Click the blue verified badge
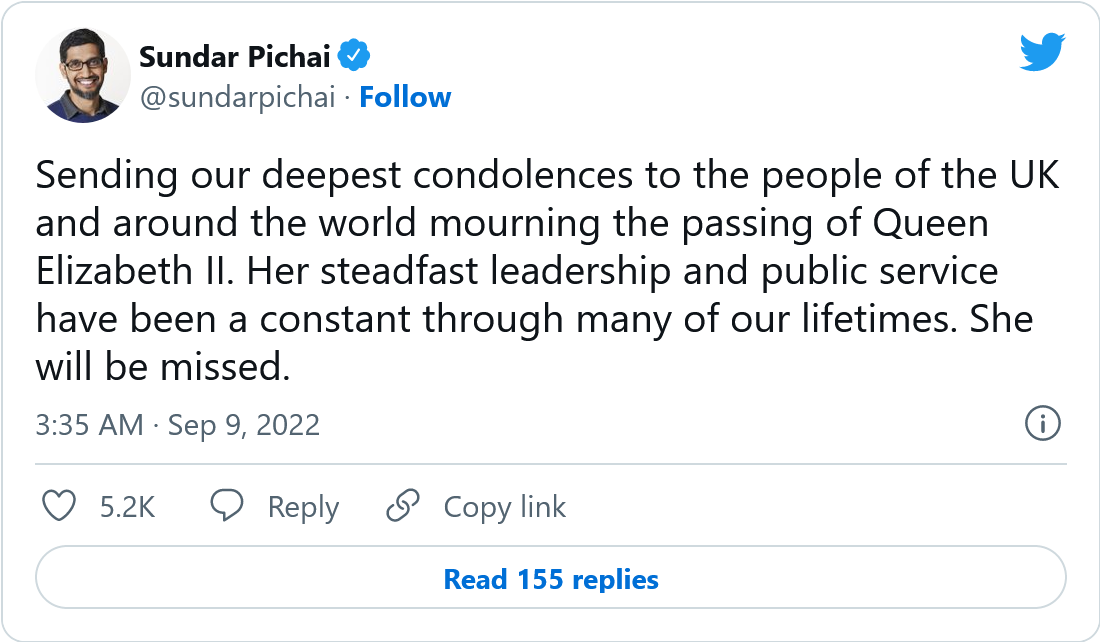Image resolution: width=1100 pixels, height=642 pixels. point(354,56)
